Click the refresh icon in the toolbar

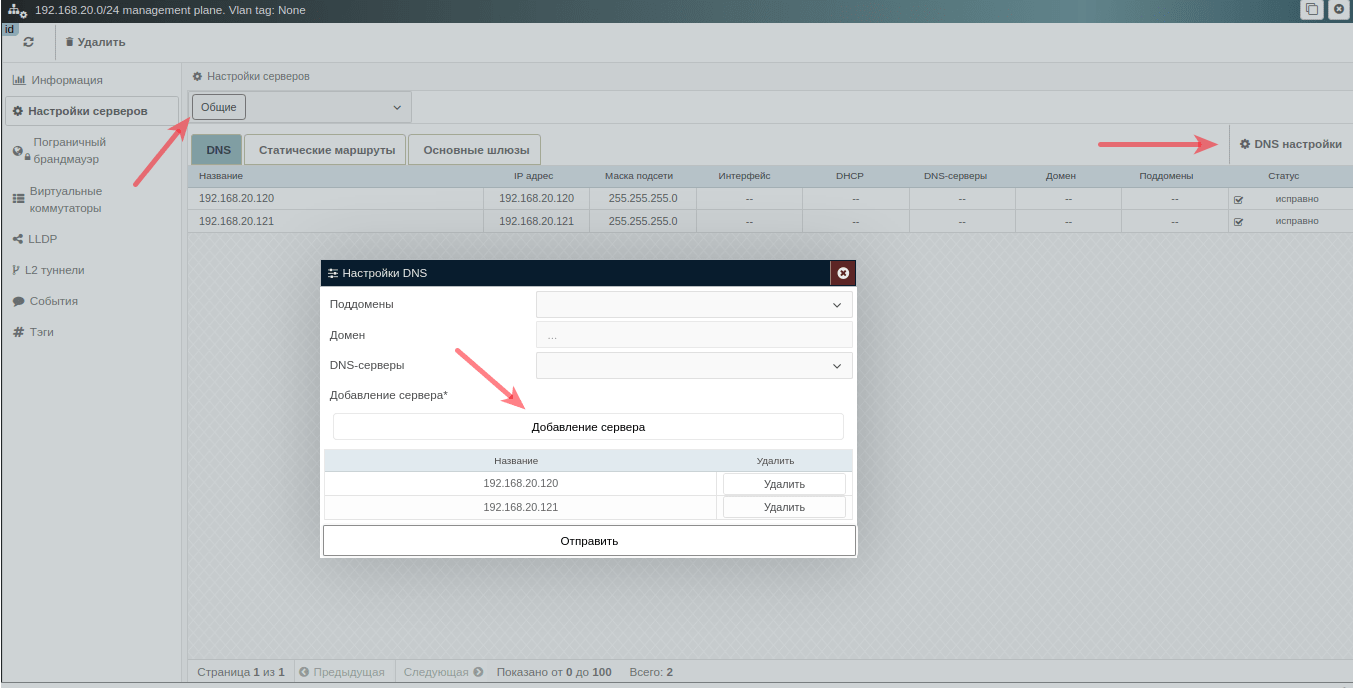pos(28,42)
